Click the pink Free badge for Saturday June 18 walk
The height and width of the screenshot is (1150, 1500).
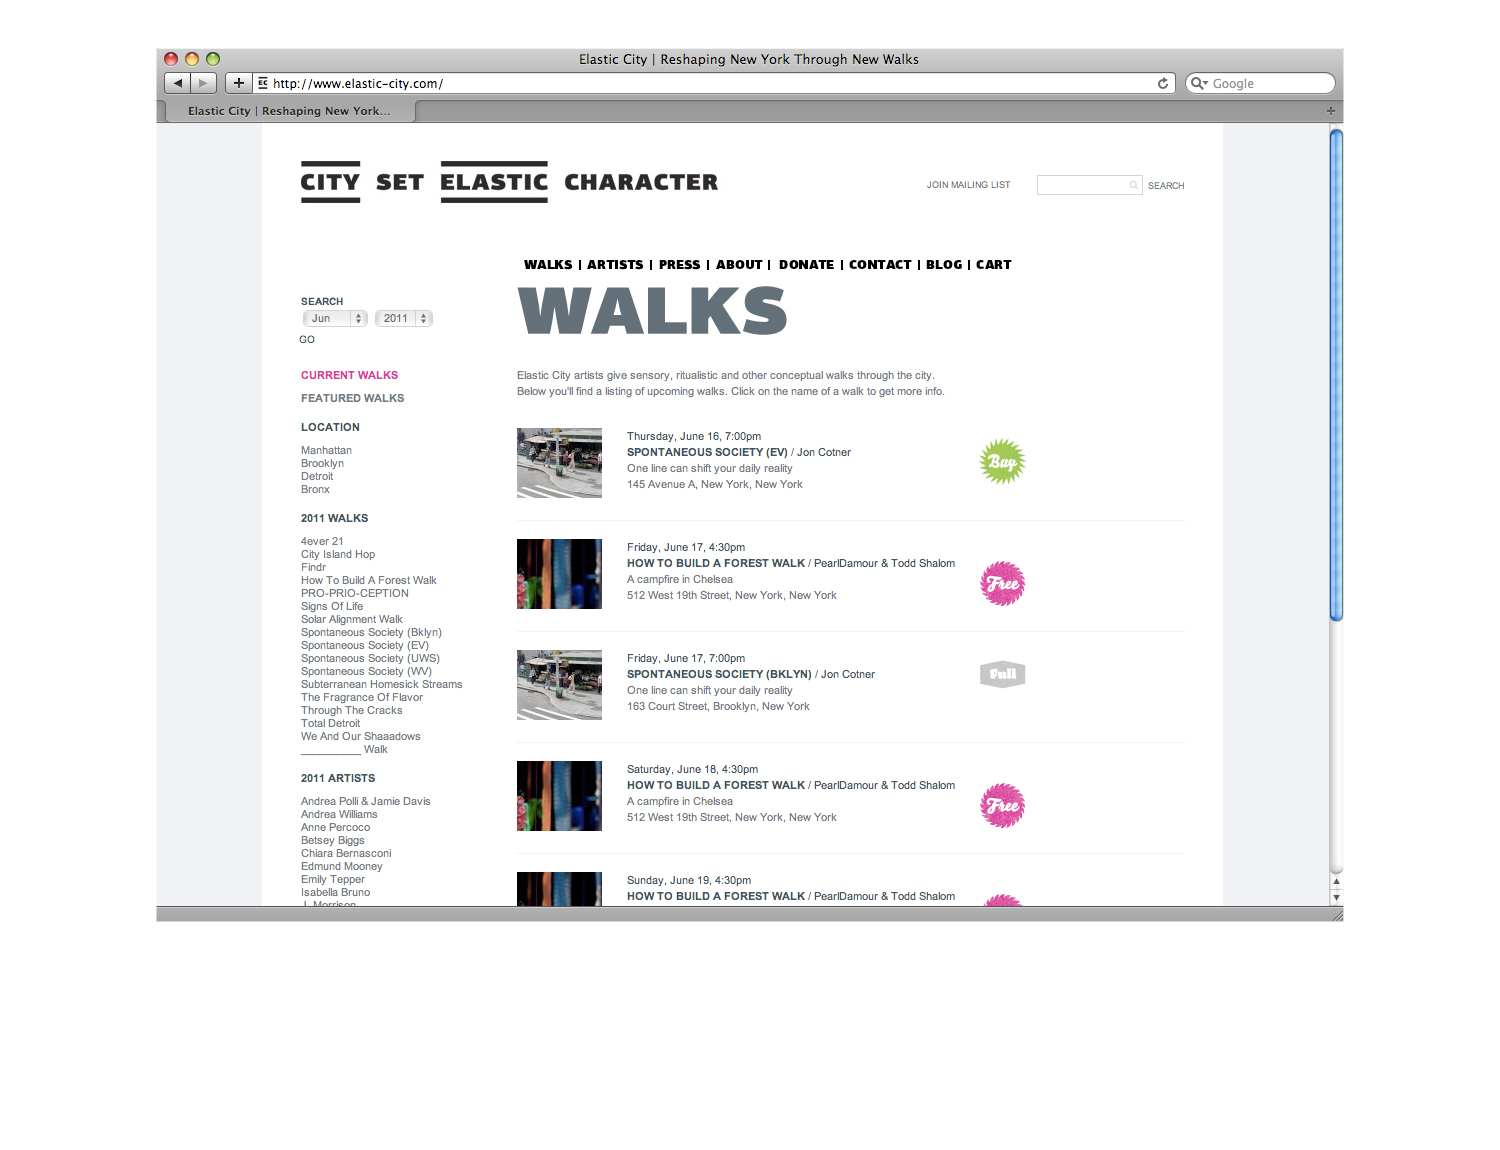pos(1002,805)
